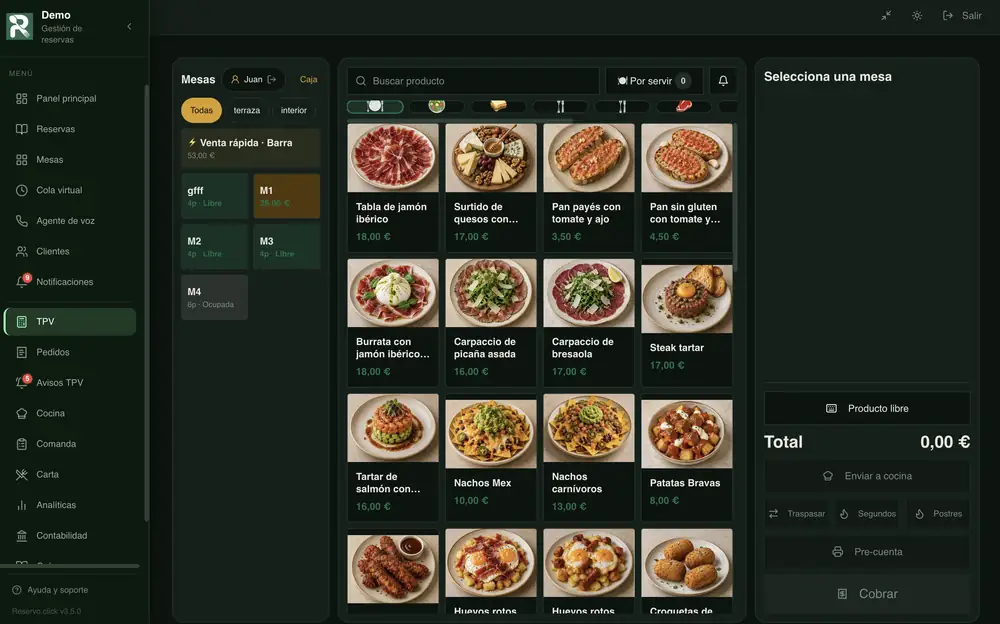Click the Salir logout button

962,15
